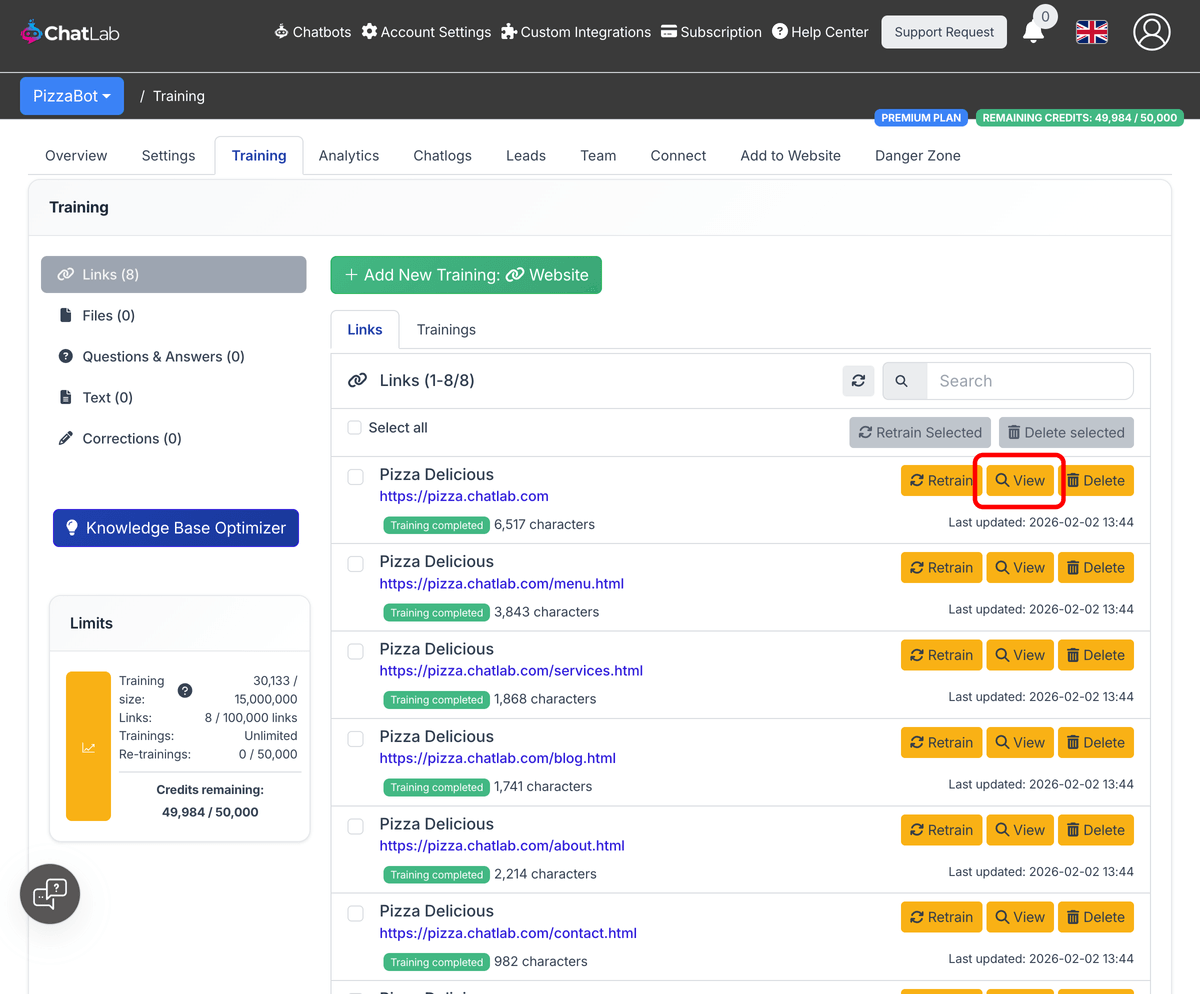Click the user profile avatar icon

[1151, 31]
